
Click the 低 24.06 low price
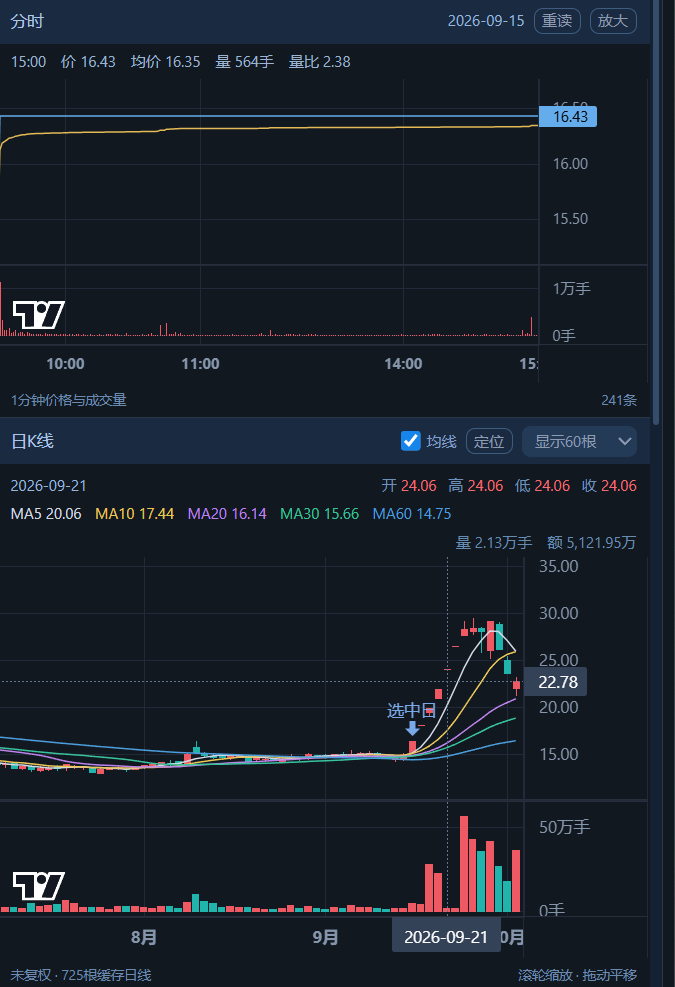tap(542, 486)
